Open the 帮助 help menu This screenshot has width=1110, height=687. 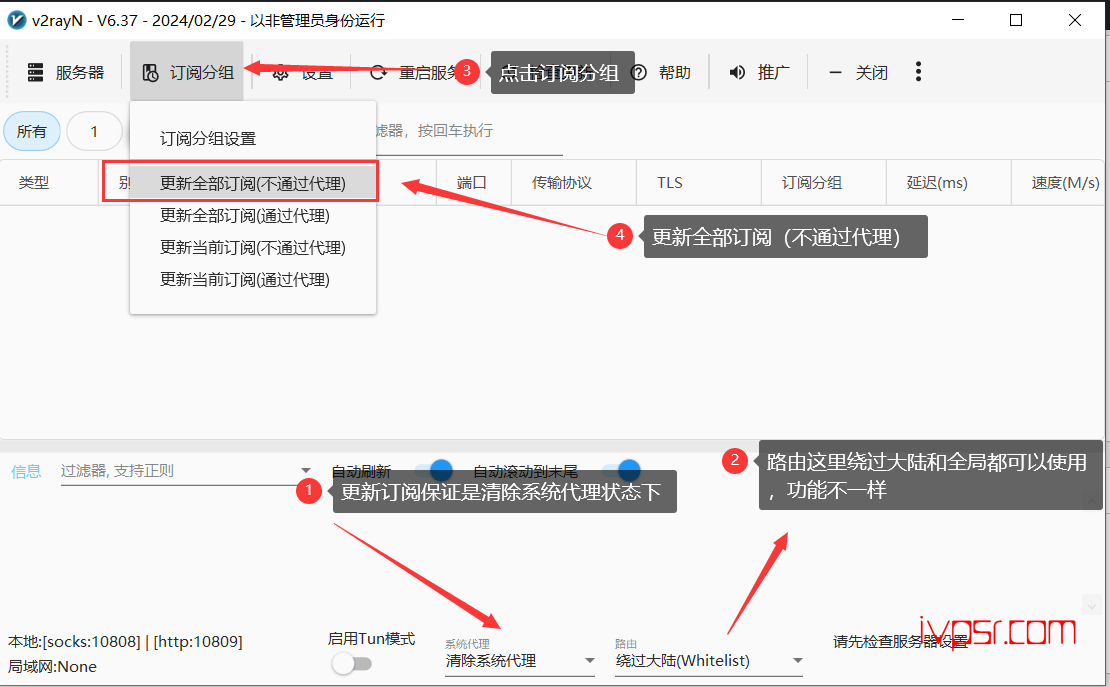(660, 72)
